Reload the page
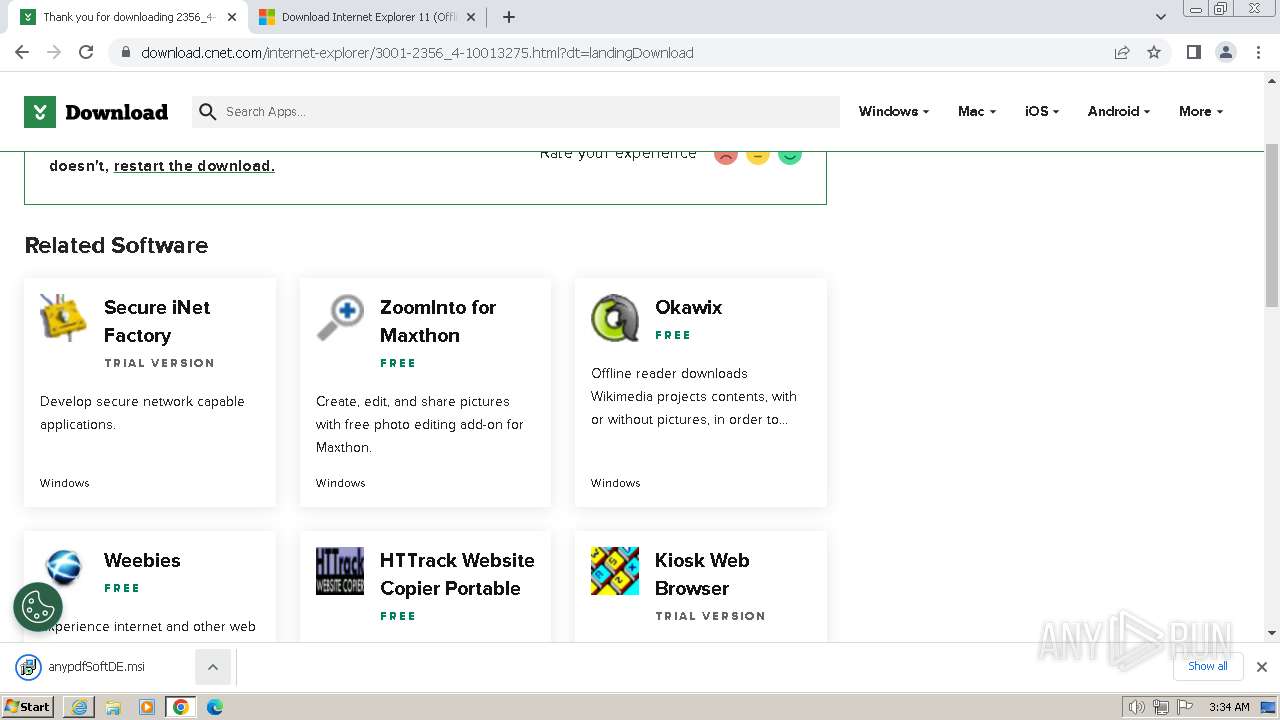The height and width of the screenshot is (720, 1280). [86, 52]
